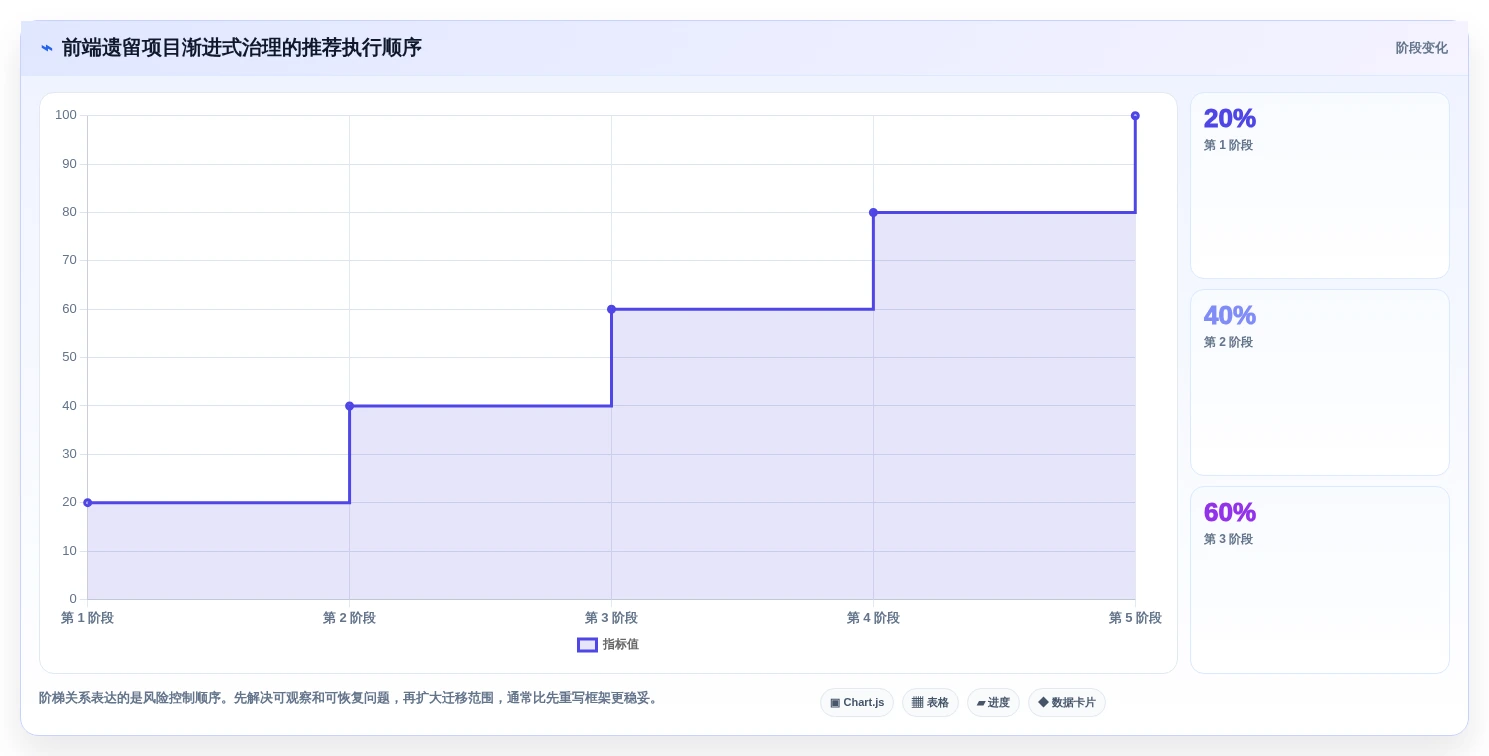Click the x-axis label 第 3 阶段
This screenshot has height=756, width=1489.
click(611, 618)
